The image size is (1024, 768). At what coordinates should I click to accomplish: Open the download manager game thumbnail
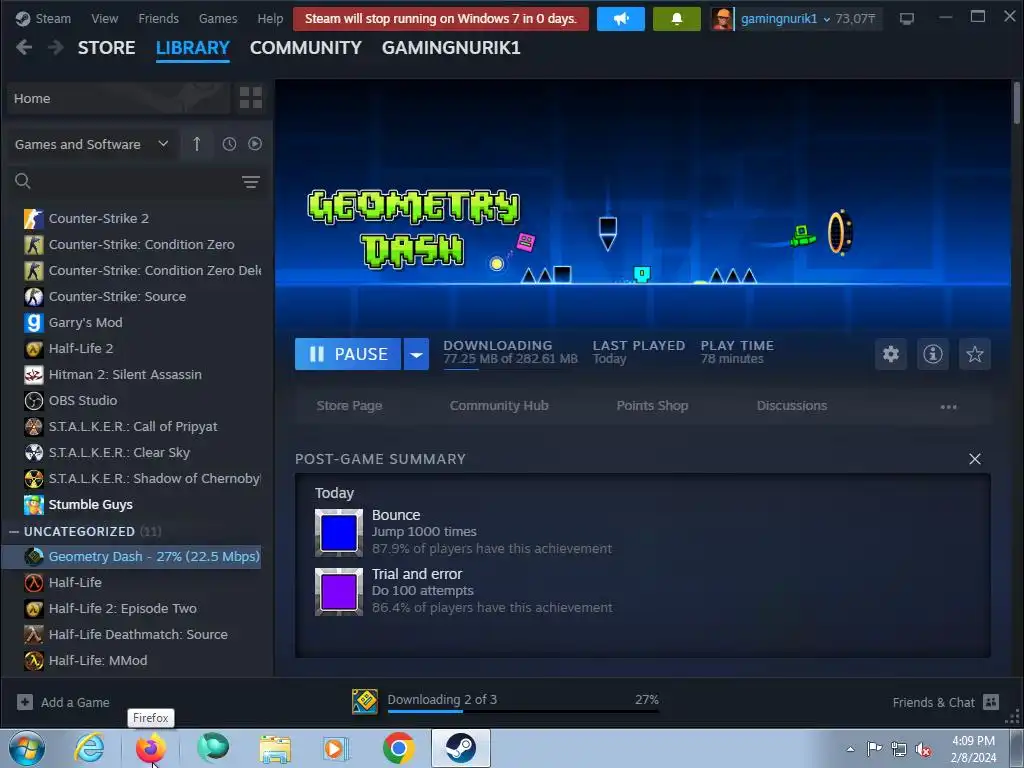tap(364, 702)
